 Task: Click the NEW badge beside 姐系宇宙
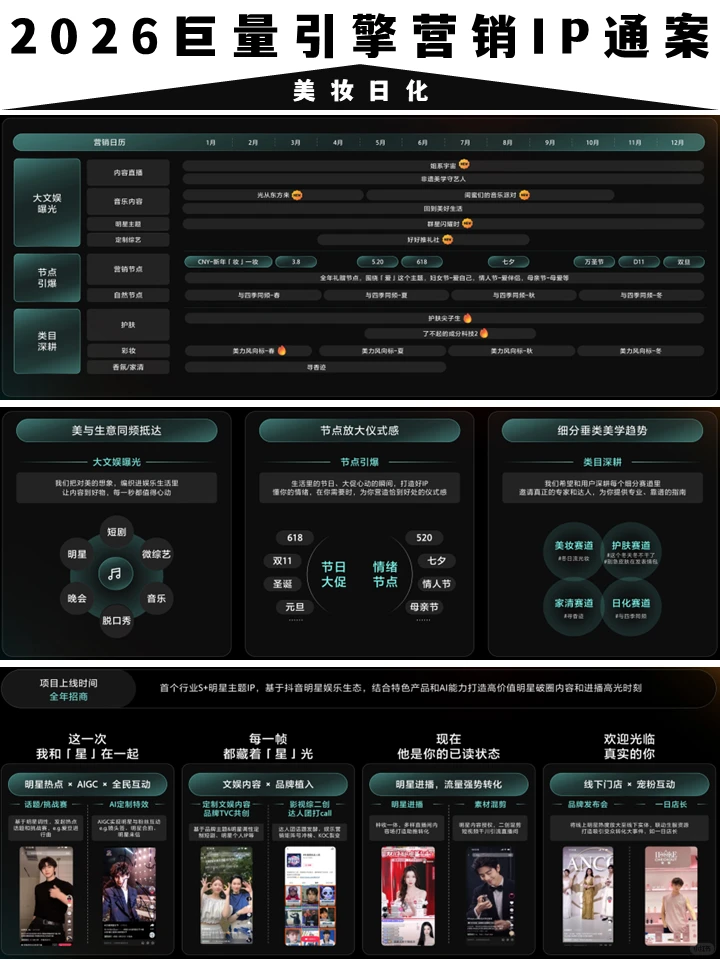tap(464, 165)
